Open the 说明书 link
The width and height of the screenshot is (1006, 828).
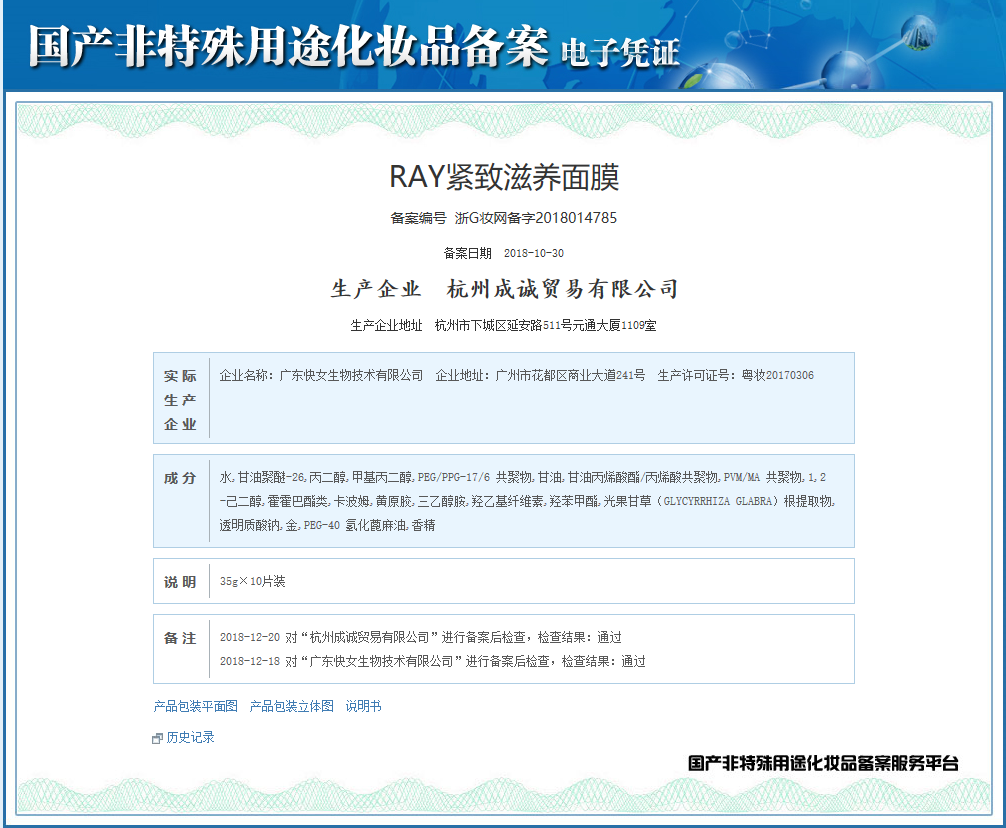point(363,706)
